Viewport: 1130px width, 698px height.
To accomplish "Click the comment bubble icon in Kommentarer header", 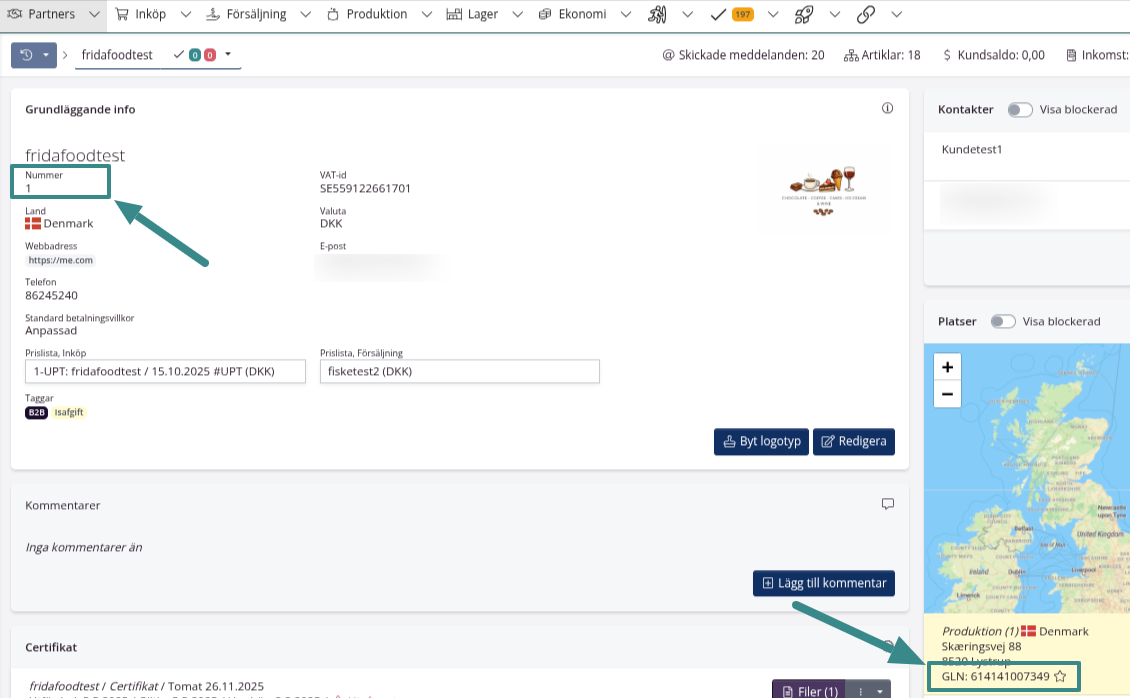I will pos(887,504).
